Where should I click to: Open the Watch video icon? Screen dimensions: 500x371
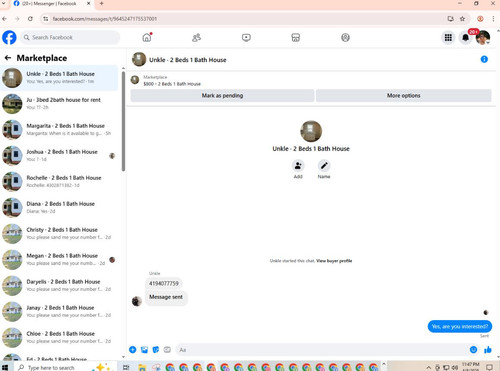tap(246, 37)
